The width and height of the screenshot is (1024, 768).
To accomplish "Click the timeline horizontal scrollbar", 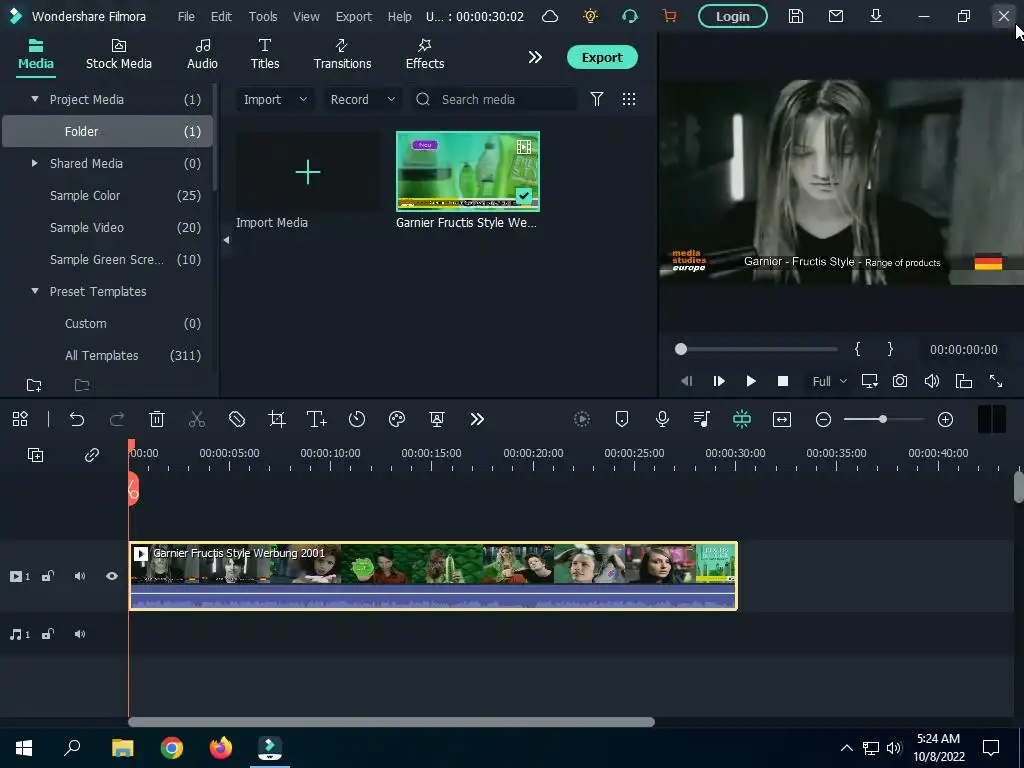I will pos(391,722).
